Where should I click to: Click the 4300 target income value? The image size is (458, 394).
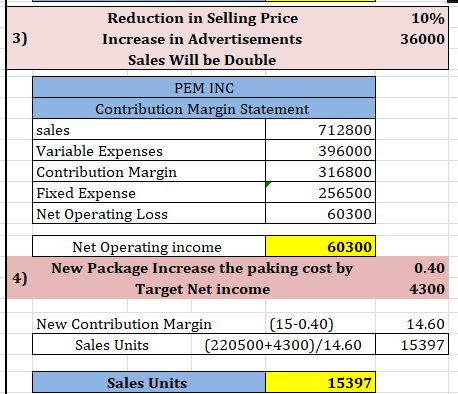[427, 289]
